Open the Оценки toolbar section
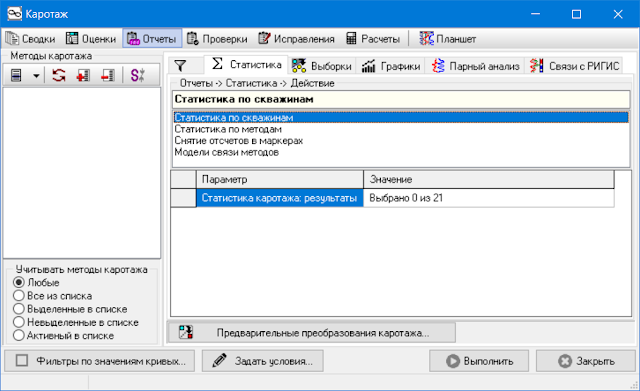 (91, 39)
